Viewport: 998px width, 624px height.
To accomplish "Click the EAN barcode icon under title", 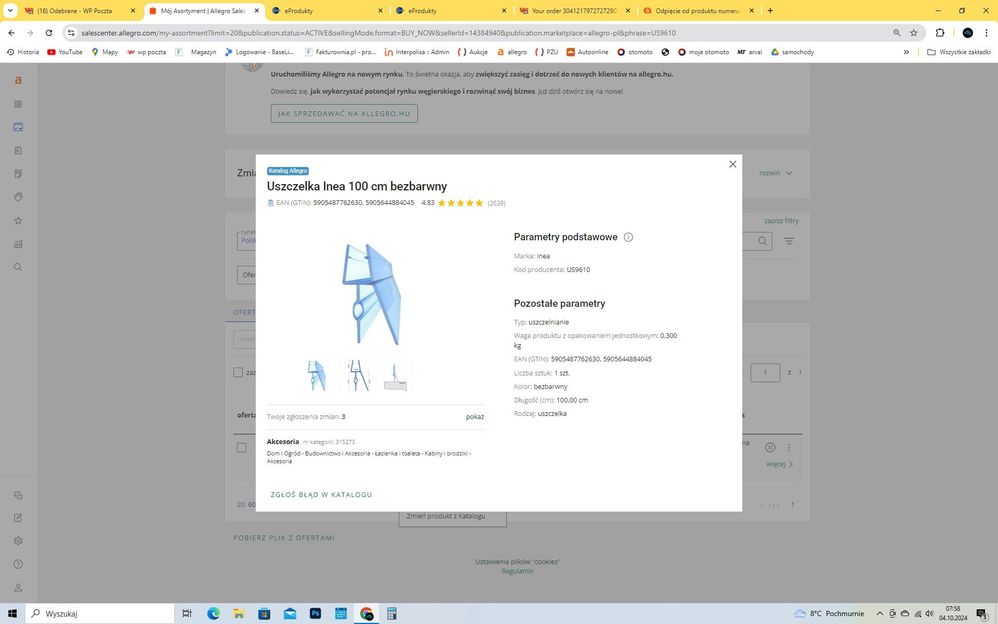I will 271,203.
